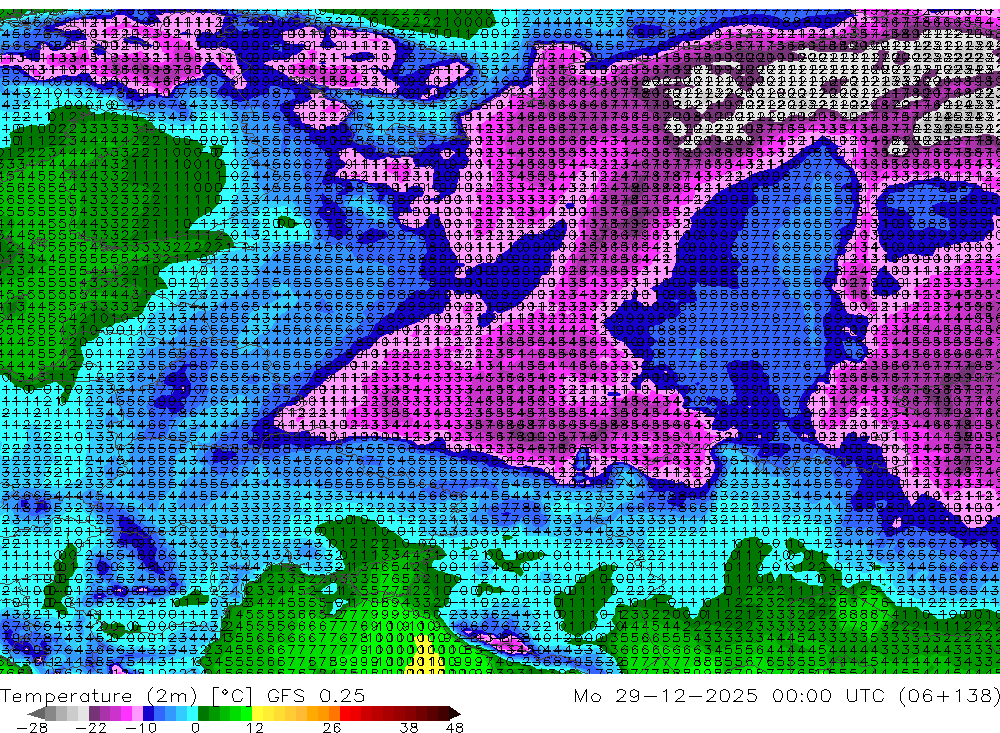Image resolution: width=1000 pixels, height=733 pixels.
Task: Click the Mo 29-12-2025 date text
Action: pyautogui.click(x=666, y=695)
